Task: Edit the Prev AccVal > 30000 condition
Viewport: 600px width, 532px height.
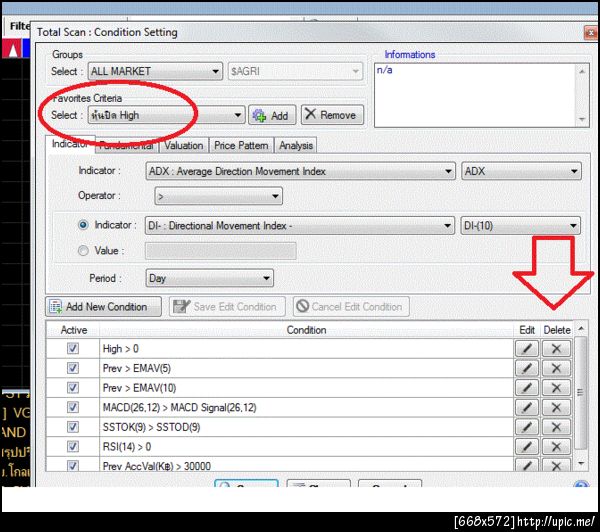Action: pyautogui.click(x=527, y=465)
